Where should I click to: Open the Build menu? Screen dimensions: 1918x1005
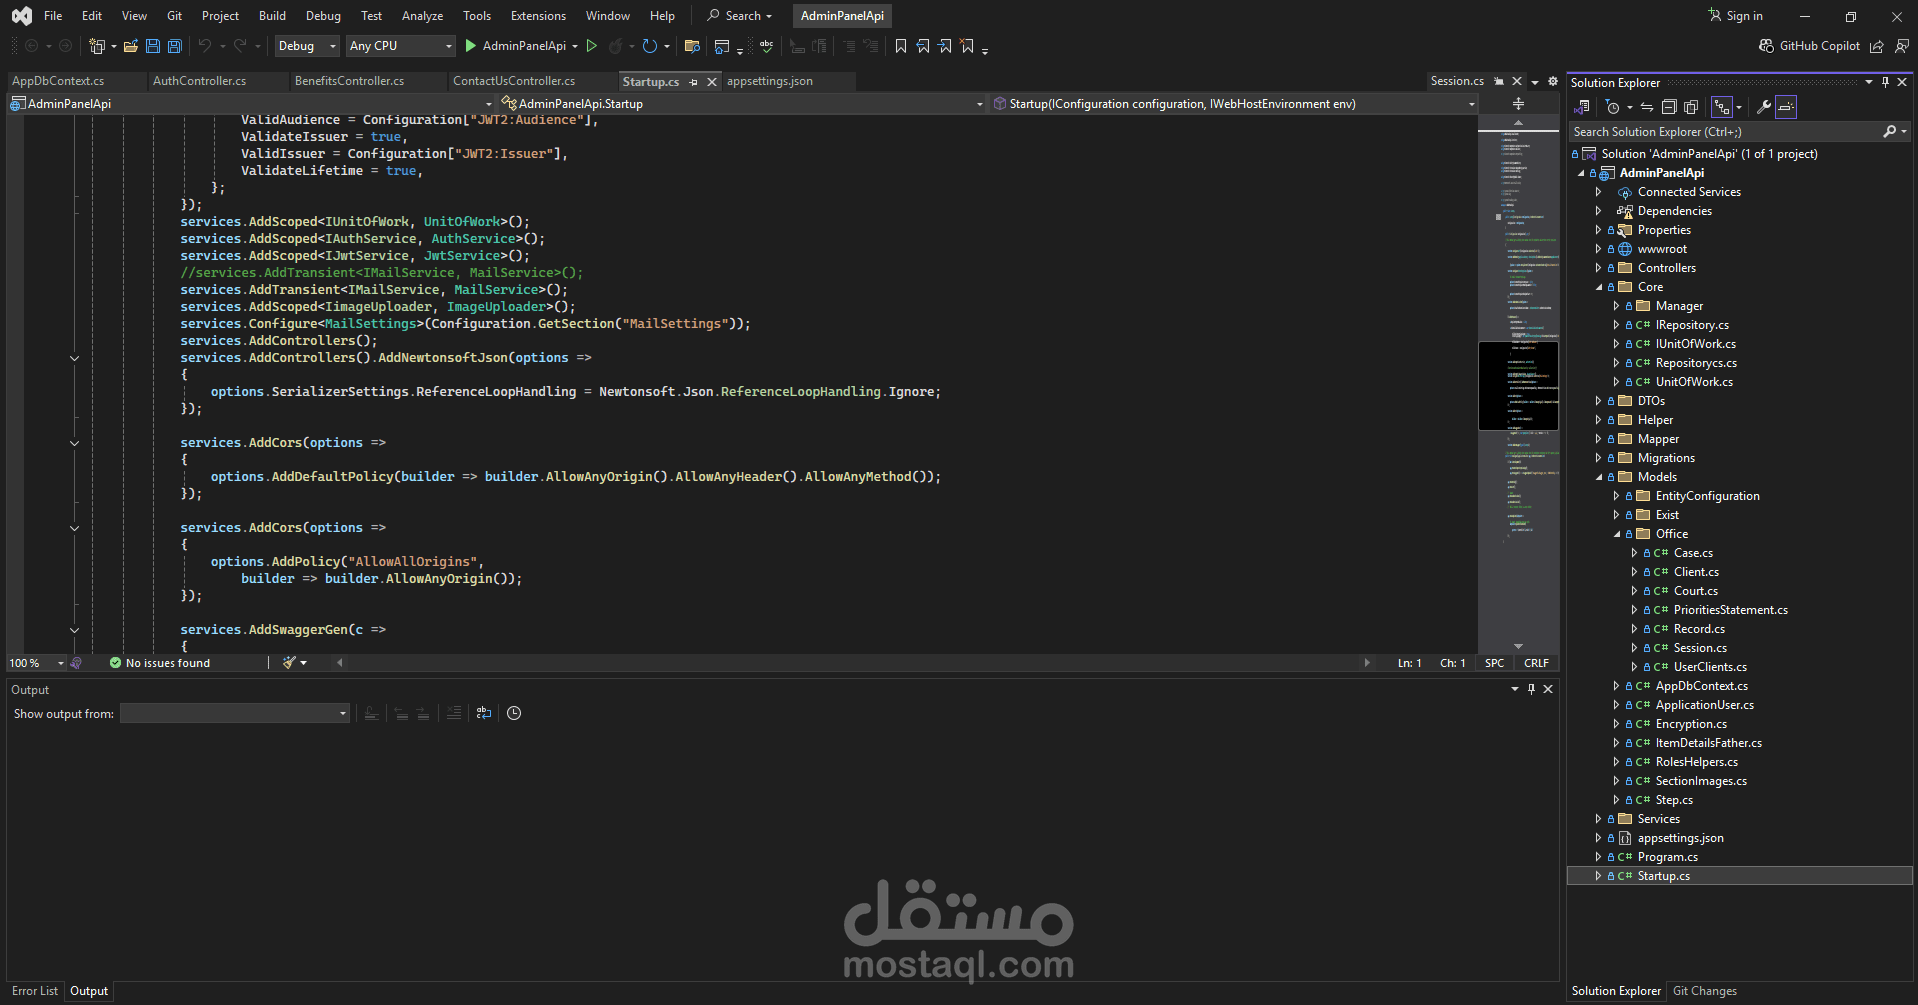[272, 16]
